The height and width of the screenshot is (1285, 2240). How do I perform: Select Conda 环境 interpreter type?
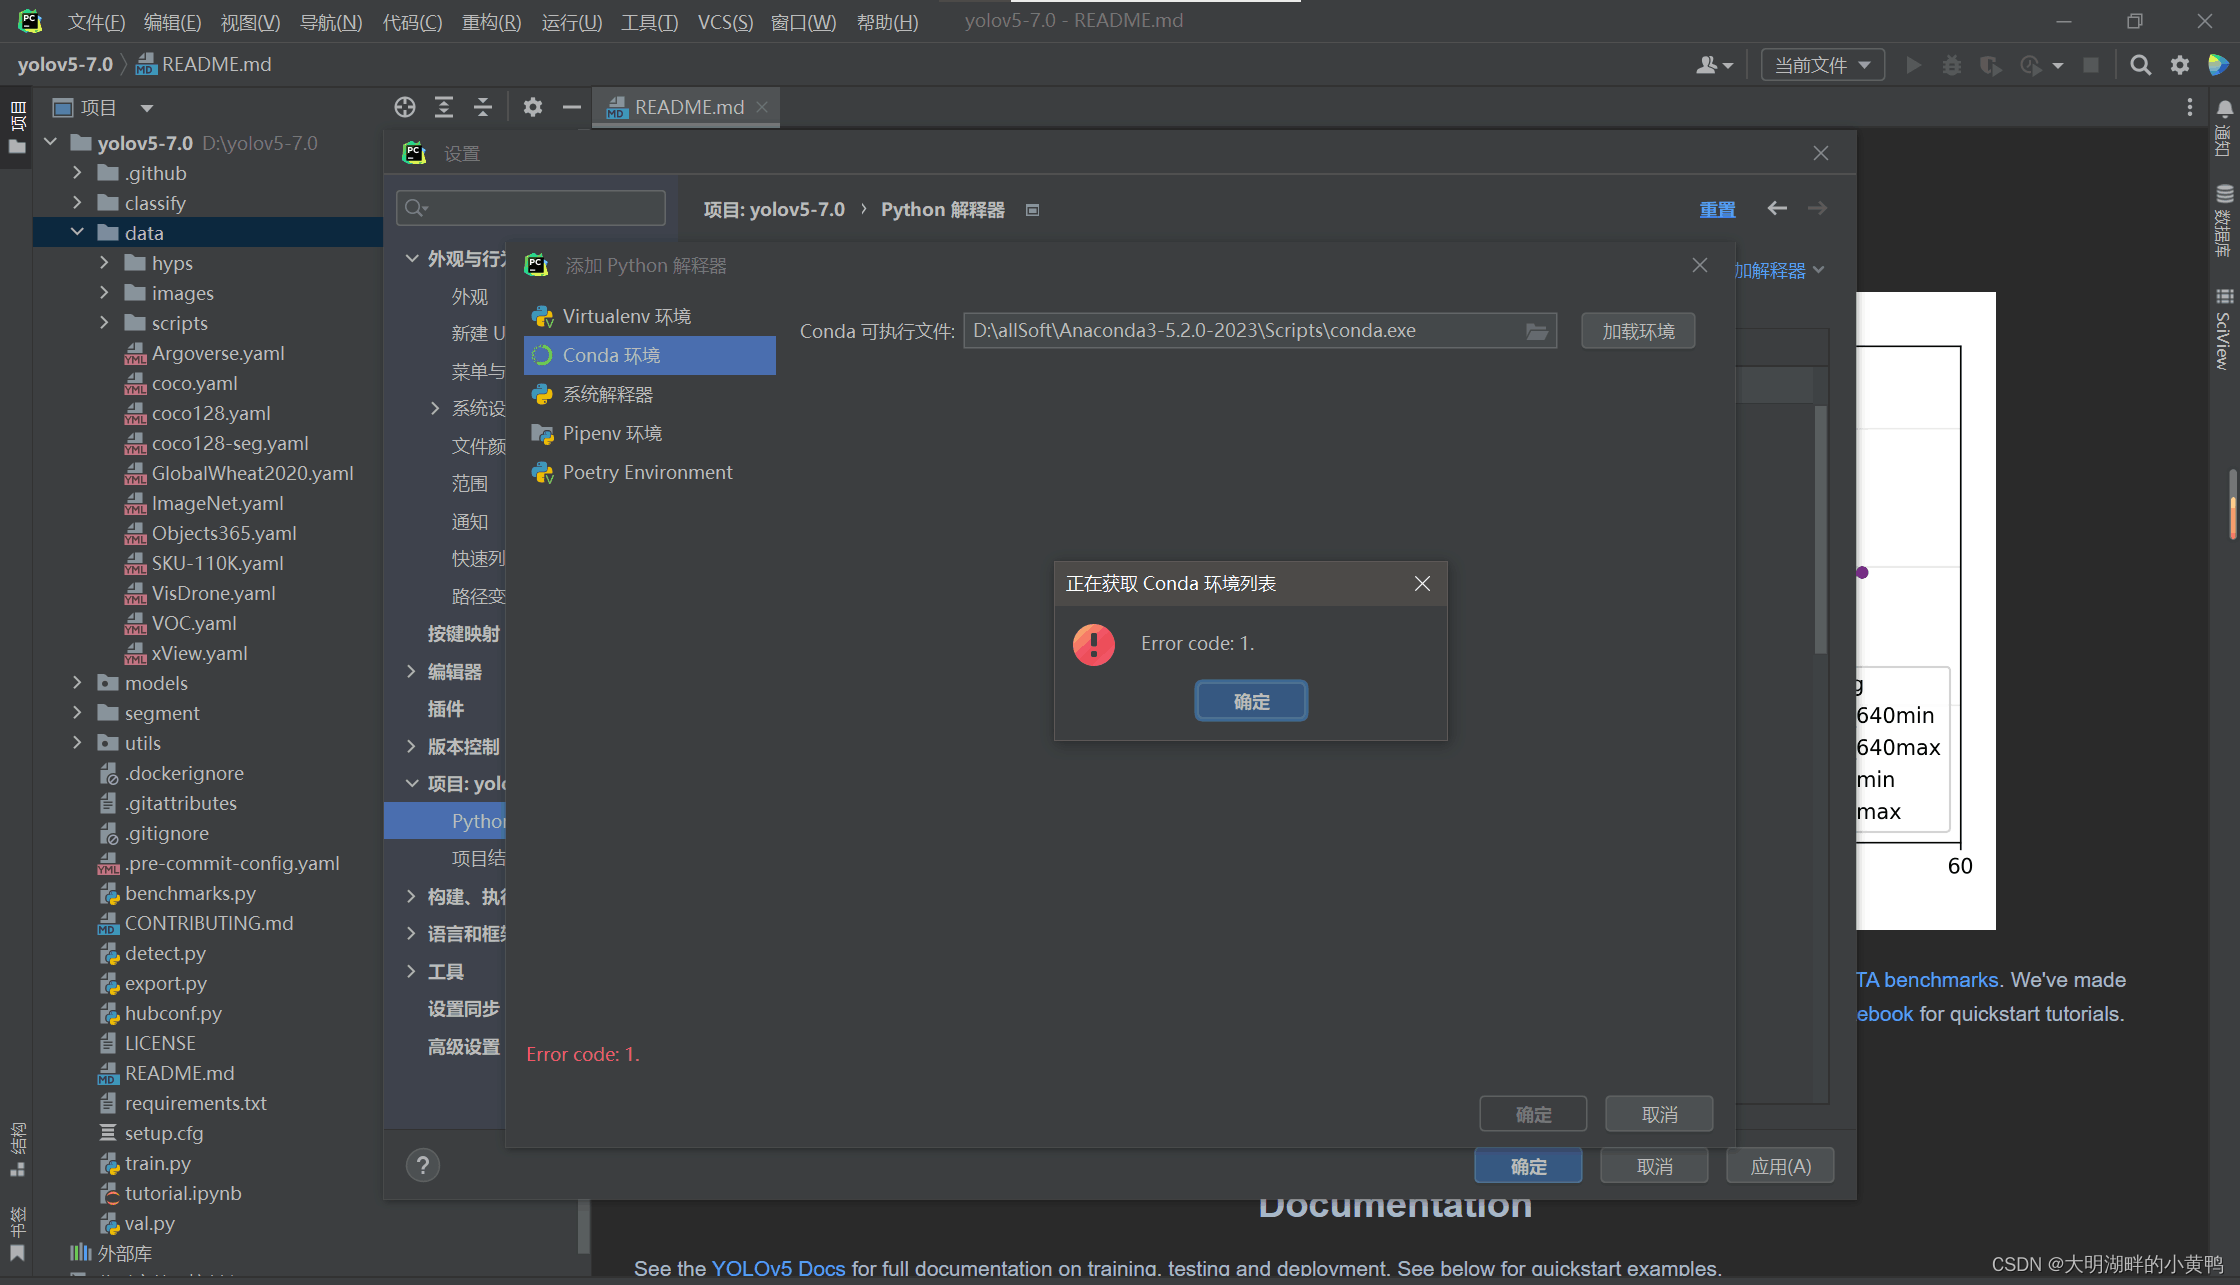(x=650, y=355)
